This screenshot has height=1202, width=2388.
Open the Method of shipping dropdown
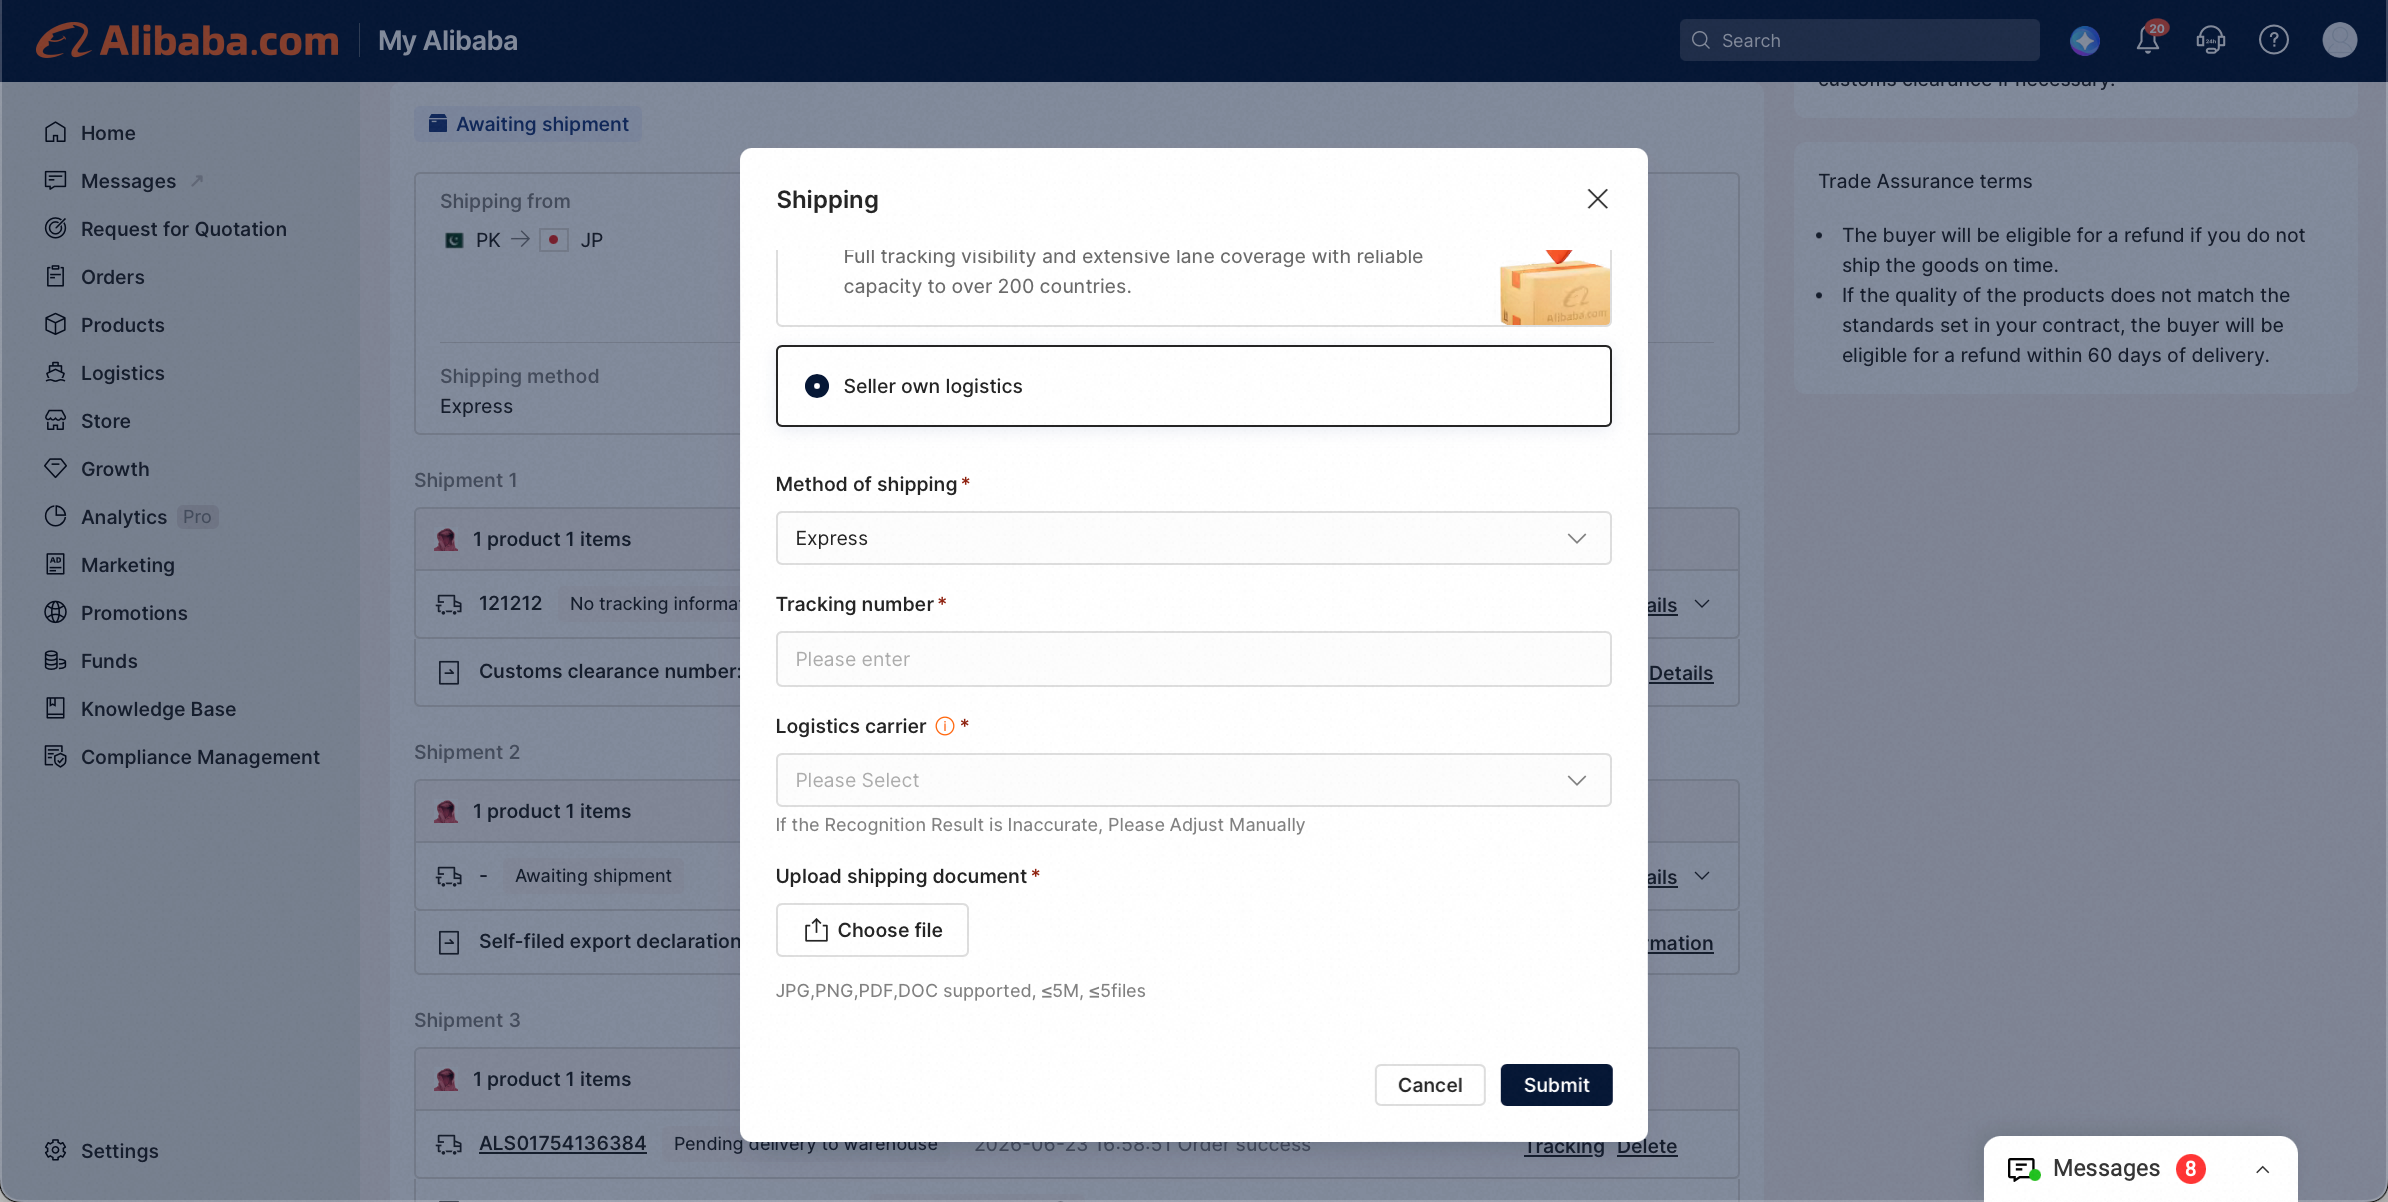click(x=1193, y=538)
